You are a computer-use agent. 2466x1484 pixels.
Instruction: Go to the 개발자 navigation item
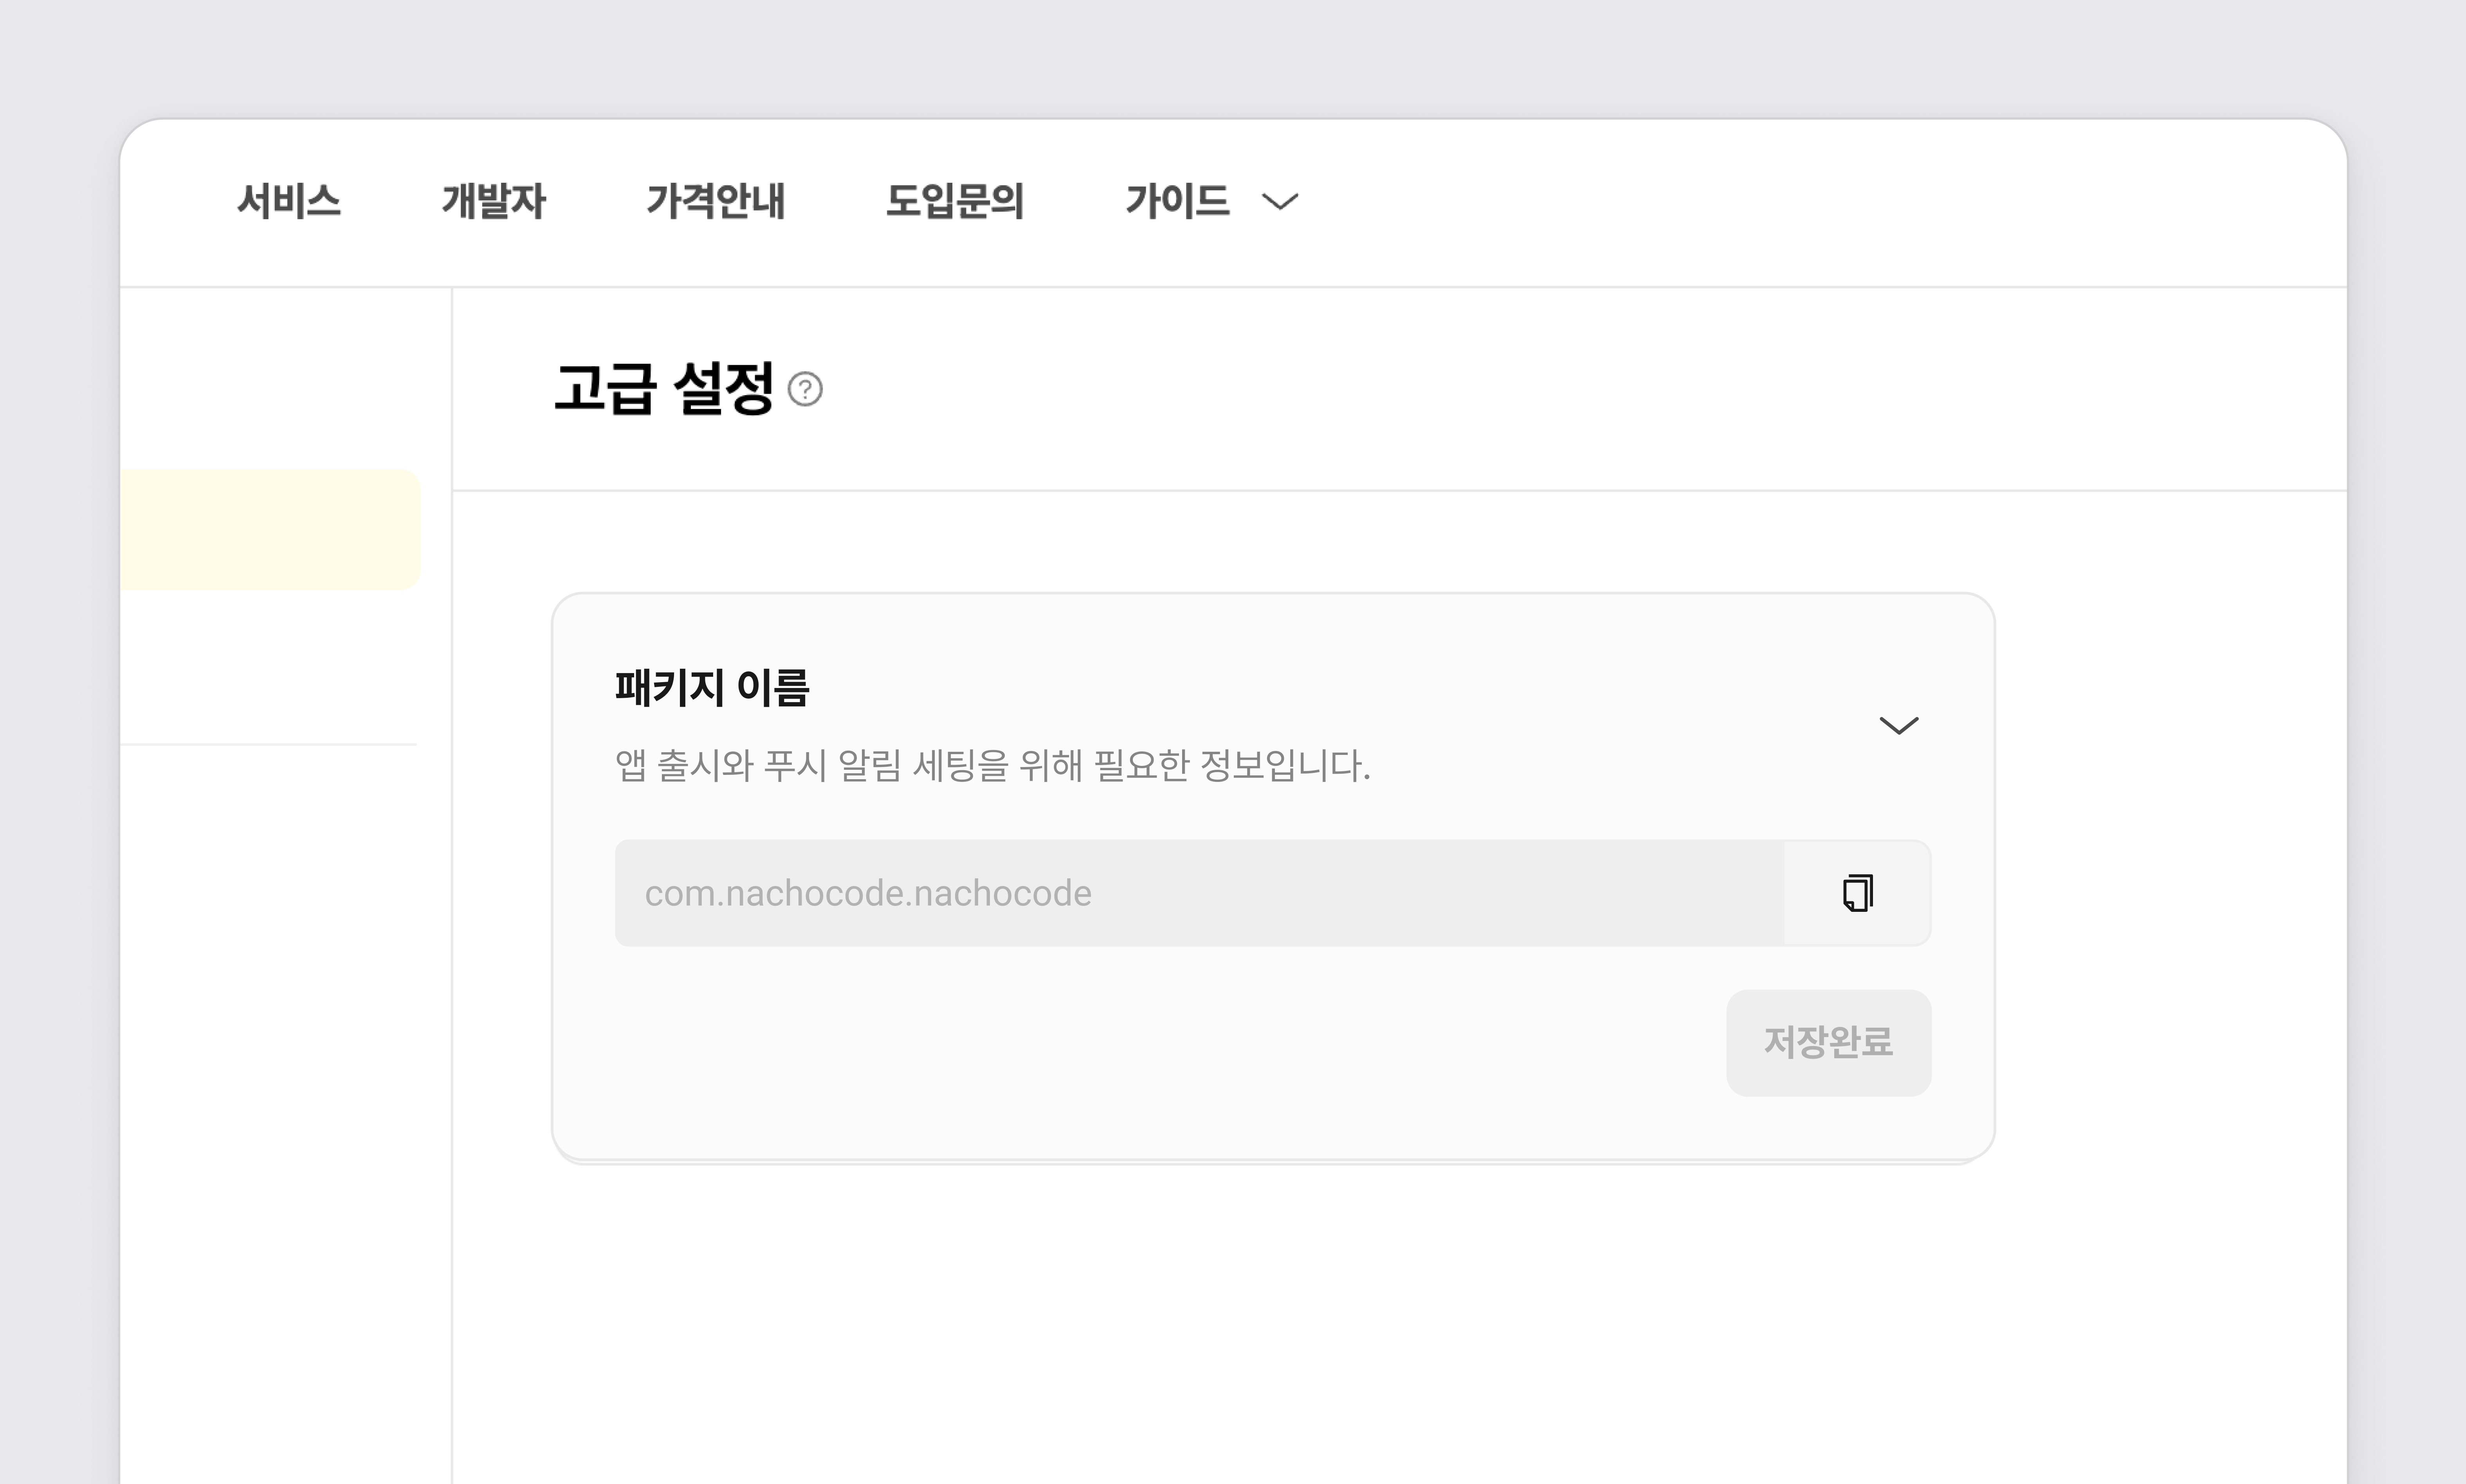pyautogui.click(x=494, y=201)
